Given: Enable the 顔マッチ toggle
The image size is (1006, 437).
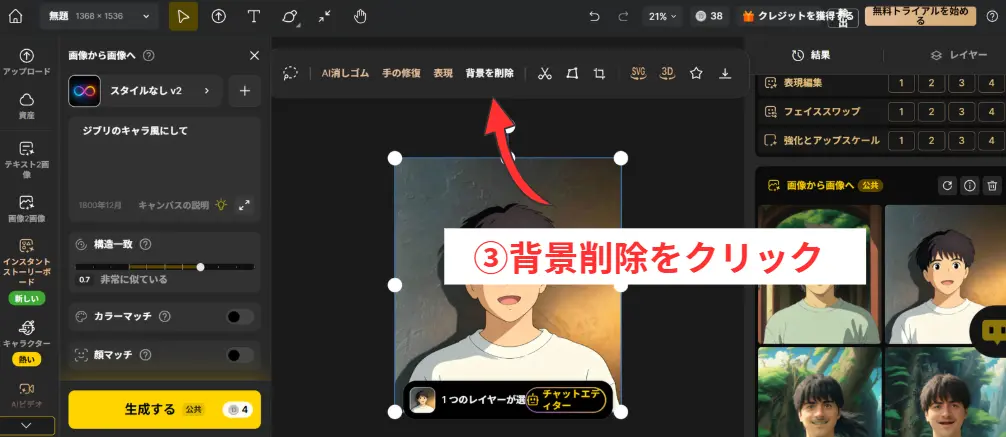Looking at the screenshot, I should pyautogui.click(x=239, y=355).
